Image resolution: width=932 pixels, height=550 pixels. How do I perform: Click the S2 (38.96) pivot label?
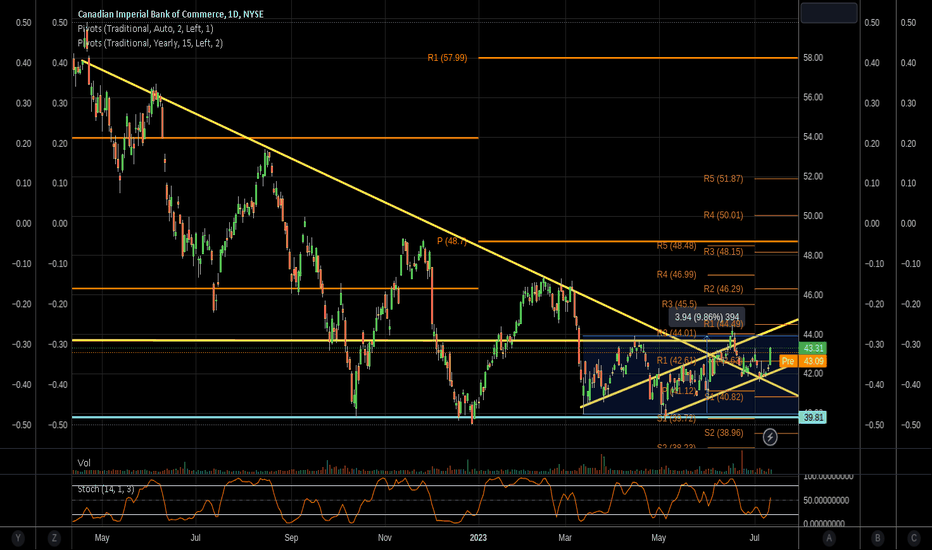coord(723,433)
